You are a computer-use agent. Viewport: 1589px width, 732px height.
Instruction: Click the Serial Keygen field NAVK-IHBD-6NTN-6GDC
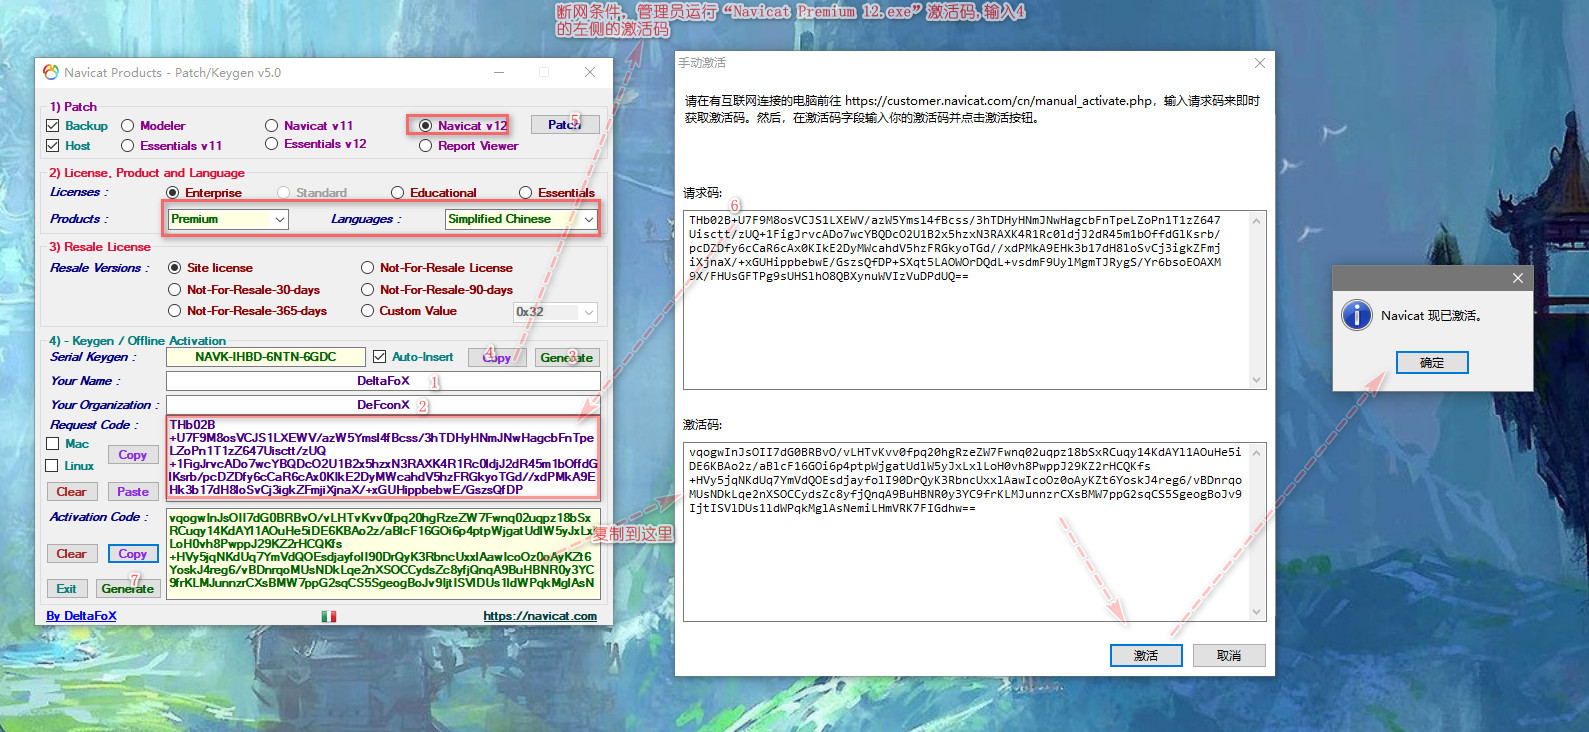pyautogui.click(x=266, y=357)
